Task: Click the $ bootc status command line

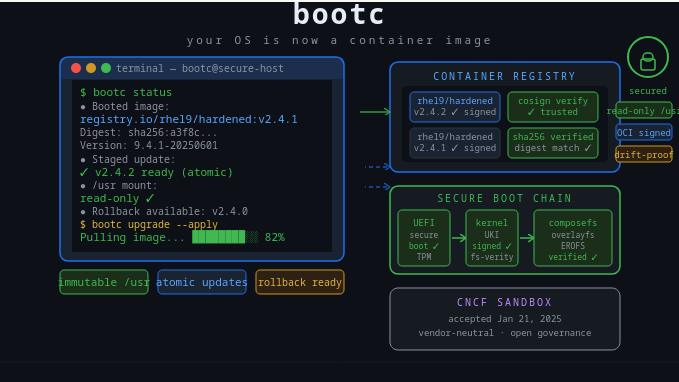Action: pos(126,92)
